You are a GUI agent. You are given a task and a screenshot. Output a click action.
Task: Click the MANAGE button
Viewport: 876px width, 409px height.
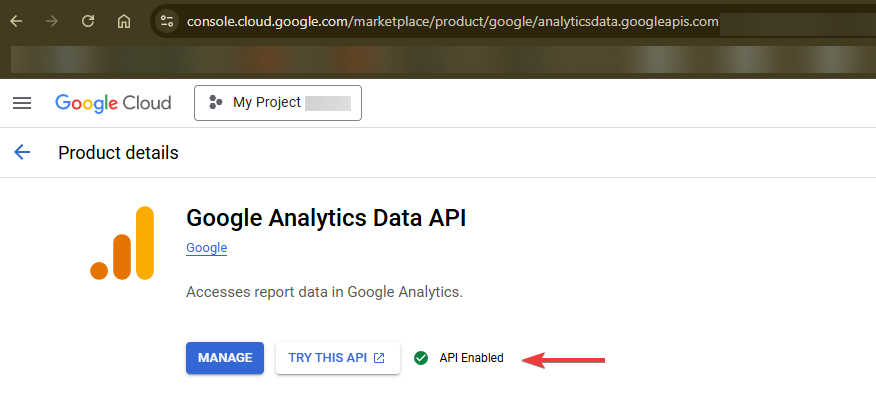pos(225,358)
